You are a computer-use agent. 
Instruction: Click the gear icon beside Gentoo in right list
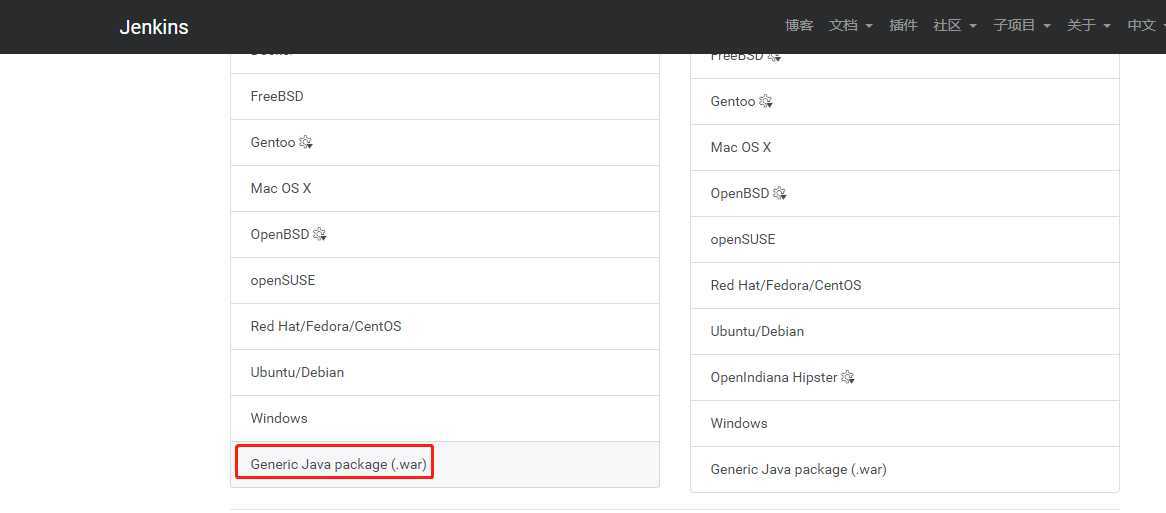(x=766, y=102)
